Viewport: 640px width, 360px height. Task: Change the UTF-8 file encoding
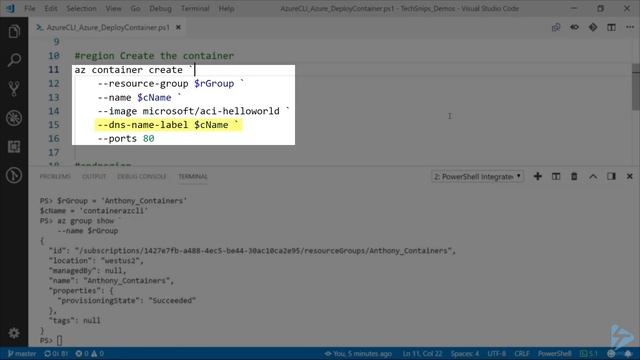click(496, 353)
